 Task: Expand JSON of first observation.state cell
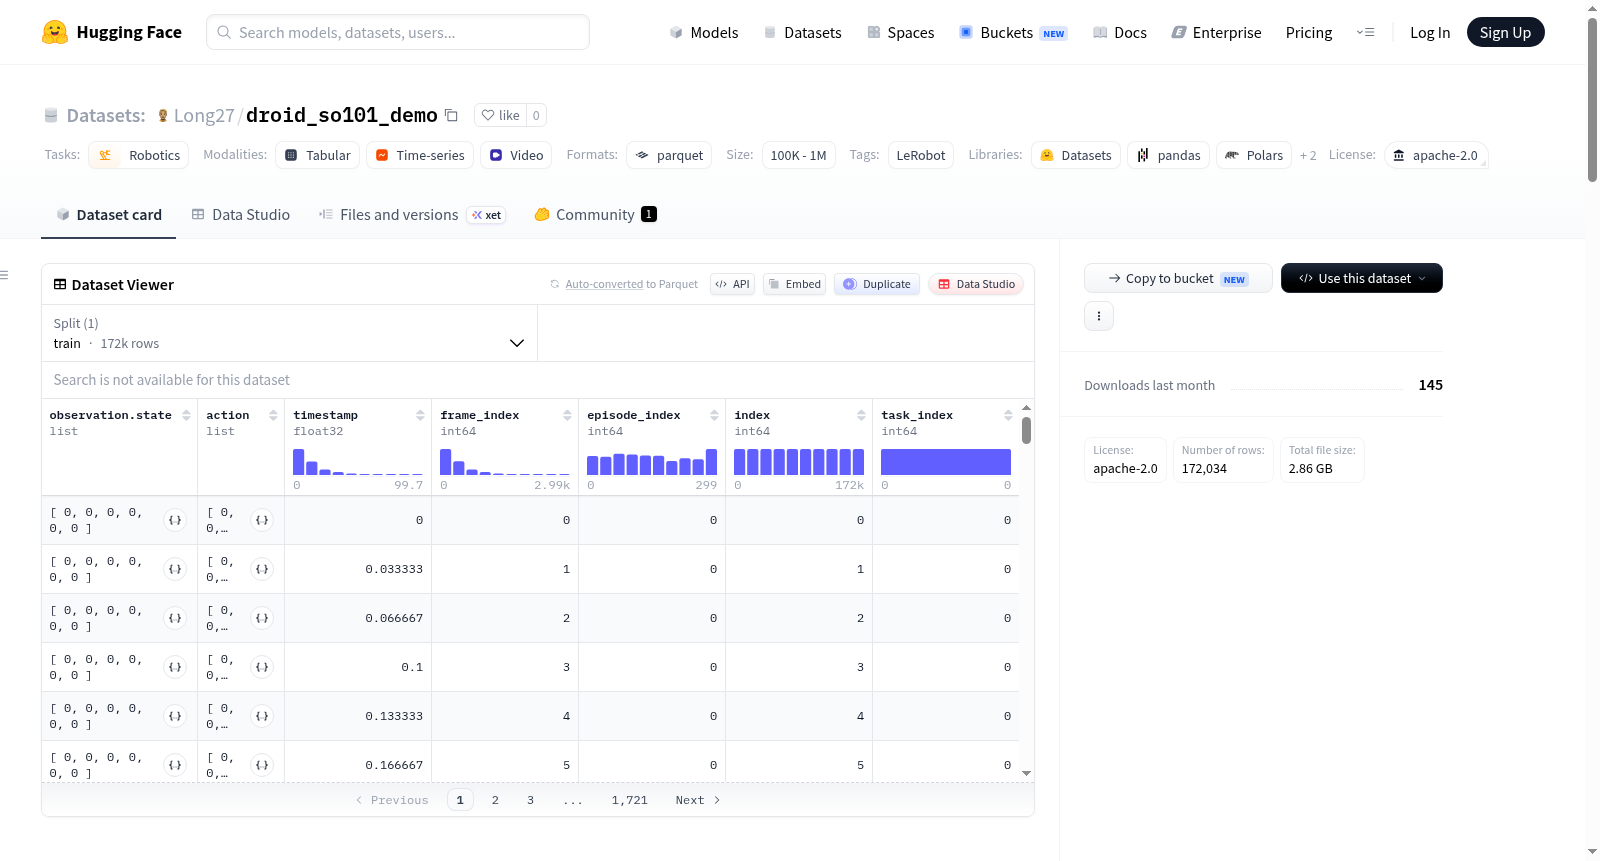[x=175, y=520]
